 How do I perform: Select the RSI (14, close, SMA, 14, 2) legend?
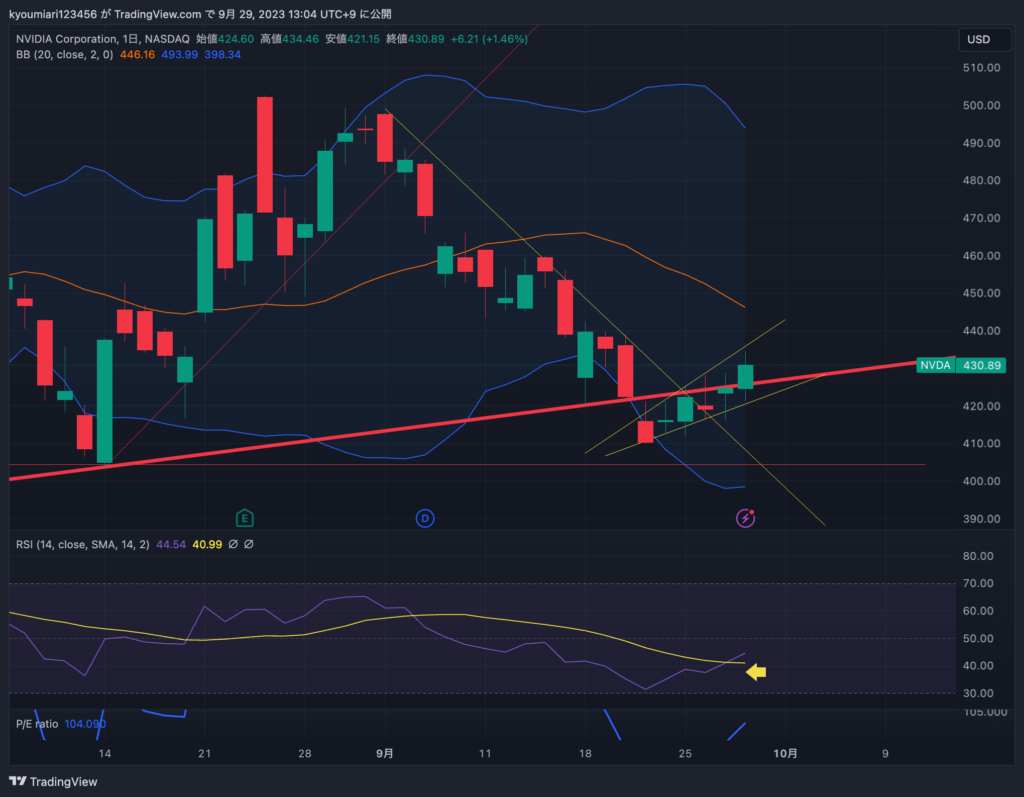[82, 544]
